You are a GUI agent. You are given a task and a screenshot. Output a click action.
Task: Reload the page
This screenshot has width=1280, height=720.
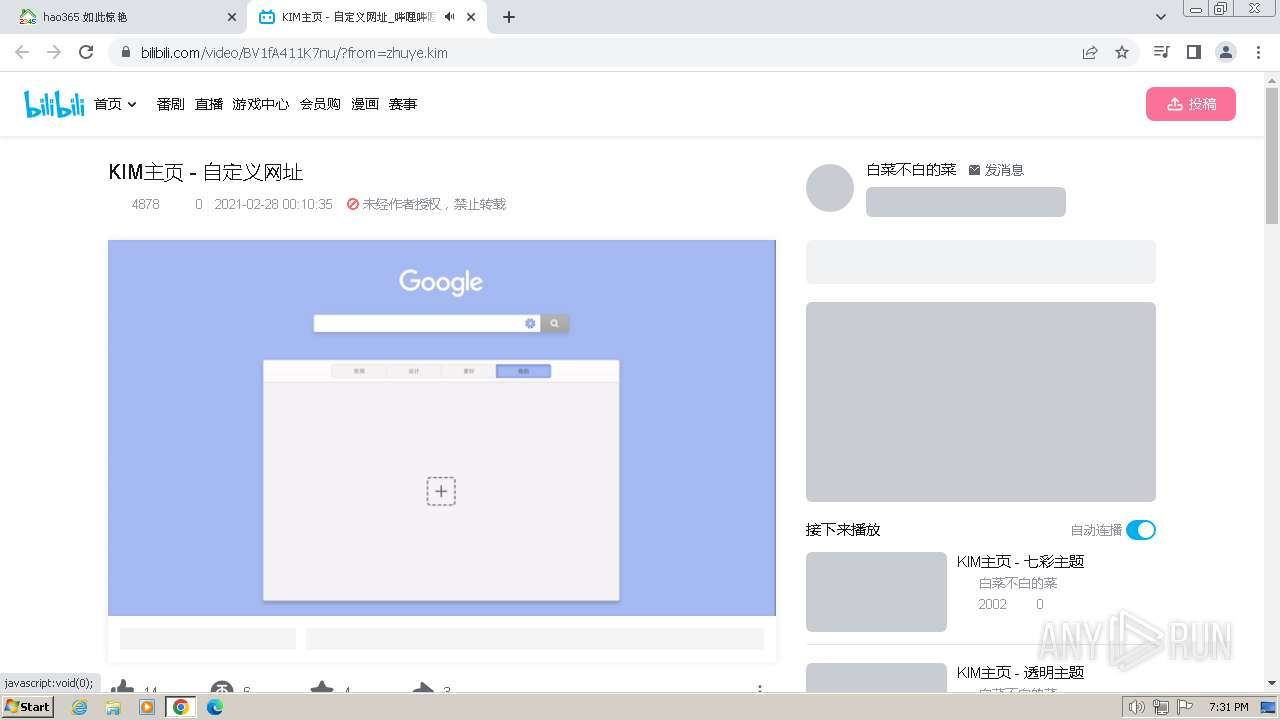coord(86,52)
